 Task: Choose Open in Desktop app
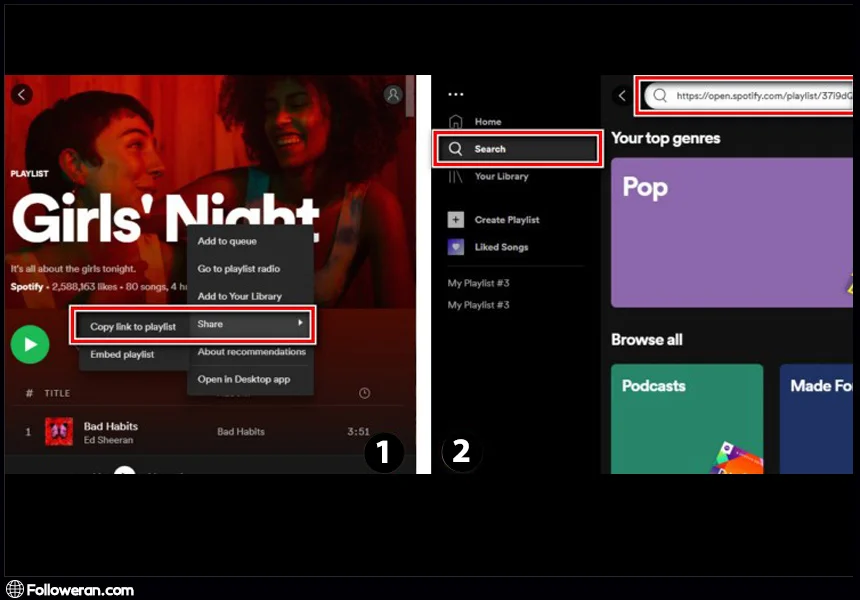coord(243,379)
